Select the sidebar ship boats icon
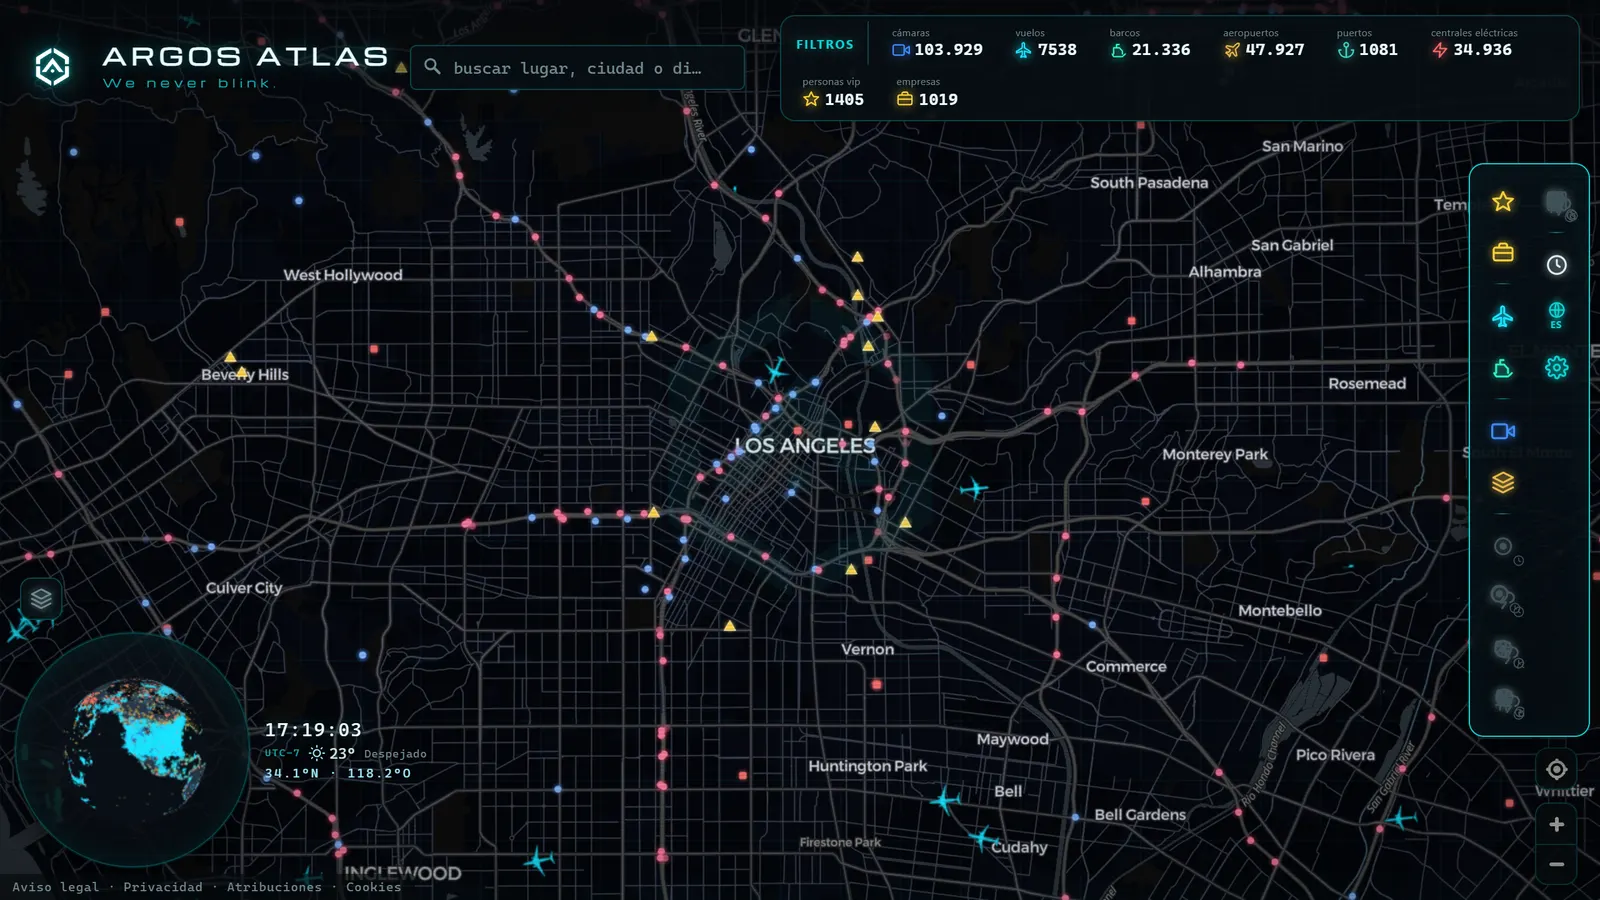The width and height of the screenshot is (1600, 900). coord(1502,369)
